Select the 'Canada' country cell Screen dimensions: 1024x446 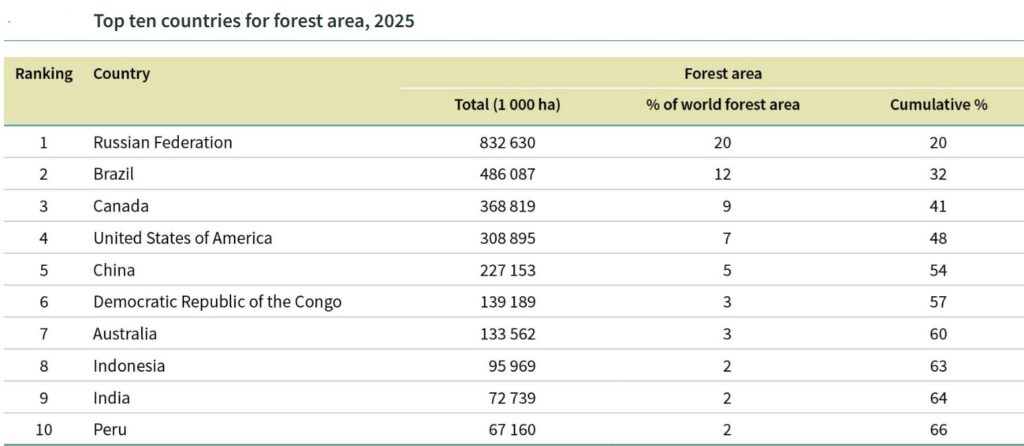point(121,206)
